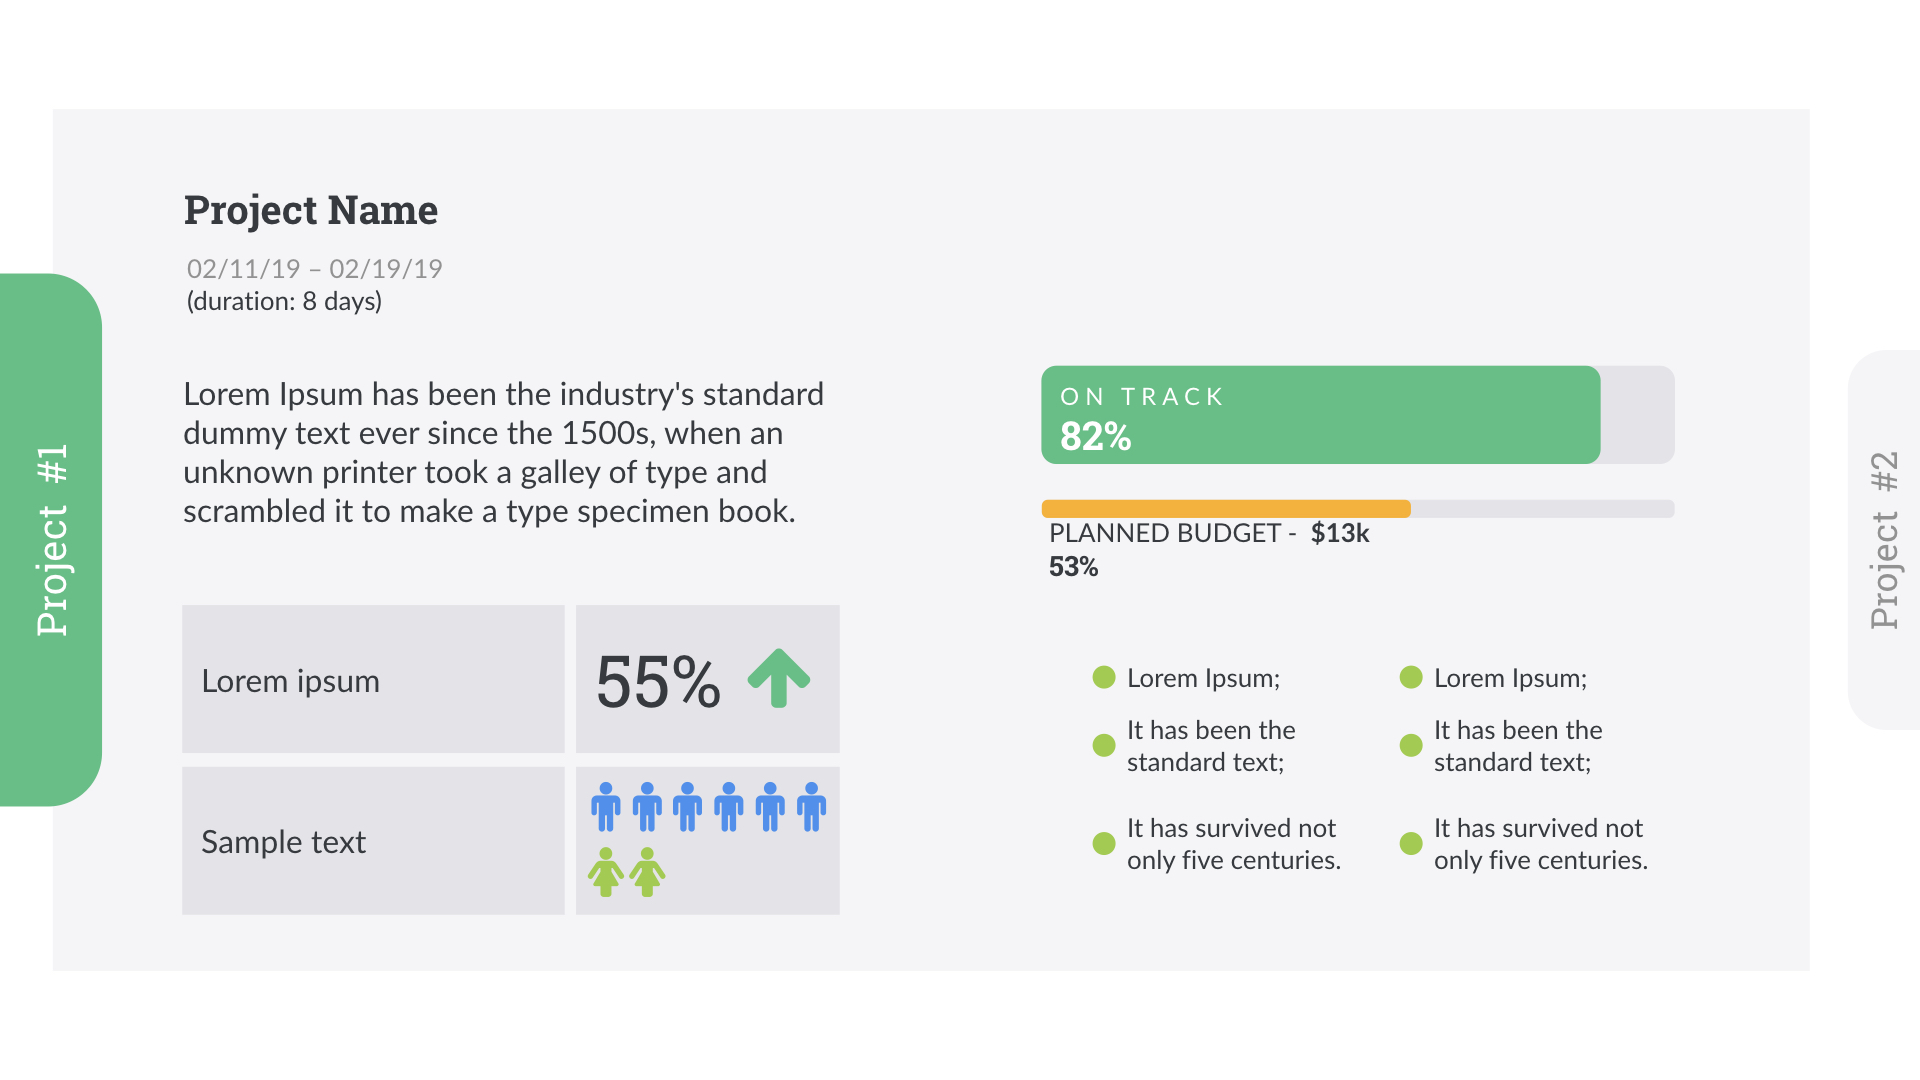Click the green upward arrow icon
Image resolution: width=1920 pixels, height=1080 pixels.
(778, 678)
